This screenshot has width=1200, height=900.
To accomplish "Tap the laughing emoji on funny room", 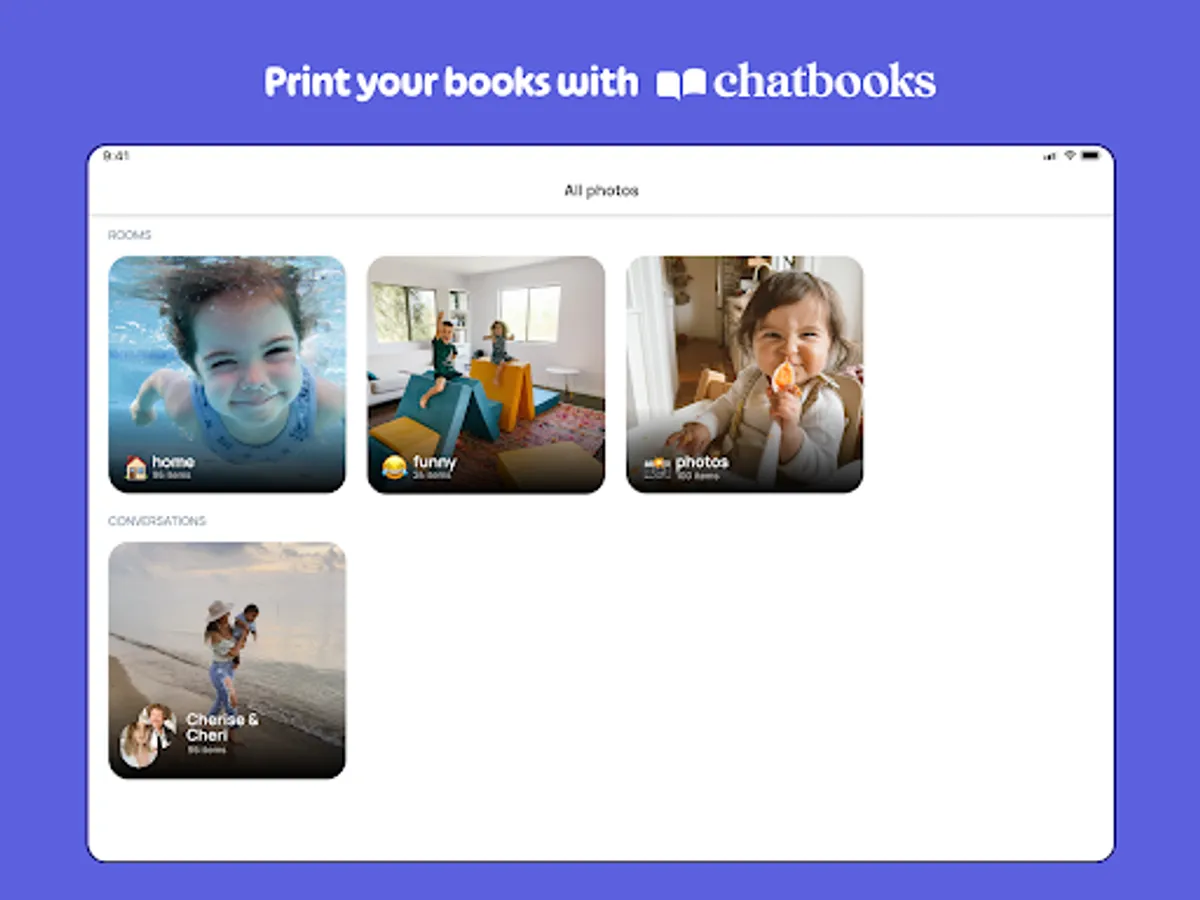I will pyautogui.click(x=395, y=467).
